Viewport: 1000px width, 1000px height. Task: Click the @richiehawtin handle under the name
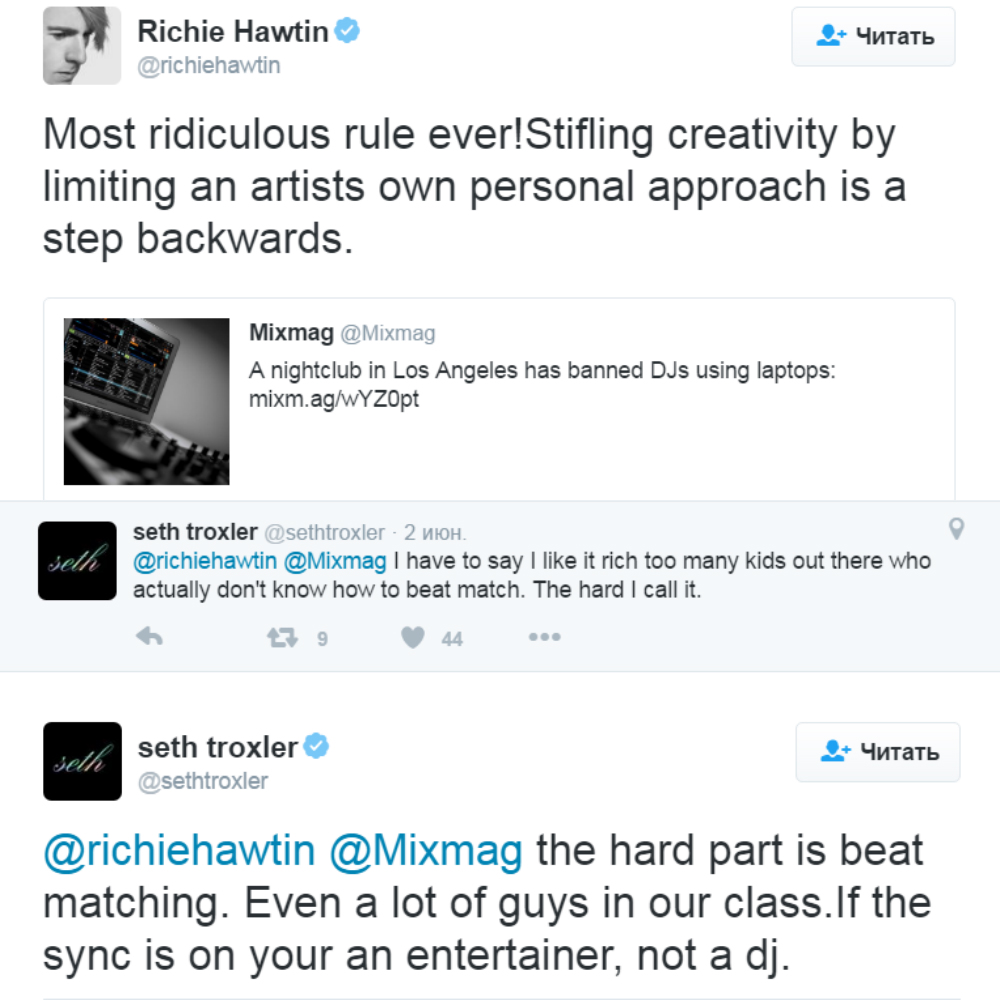(208, 66)
